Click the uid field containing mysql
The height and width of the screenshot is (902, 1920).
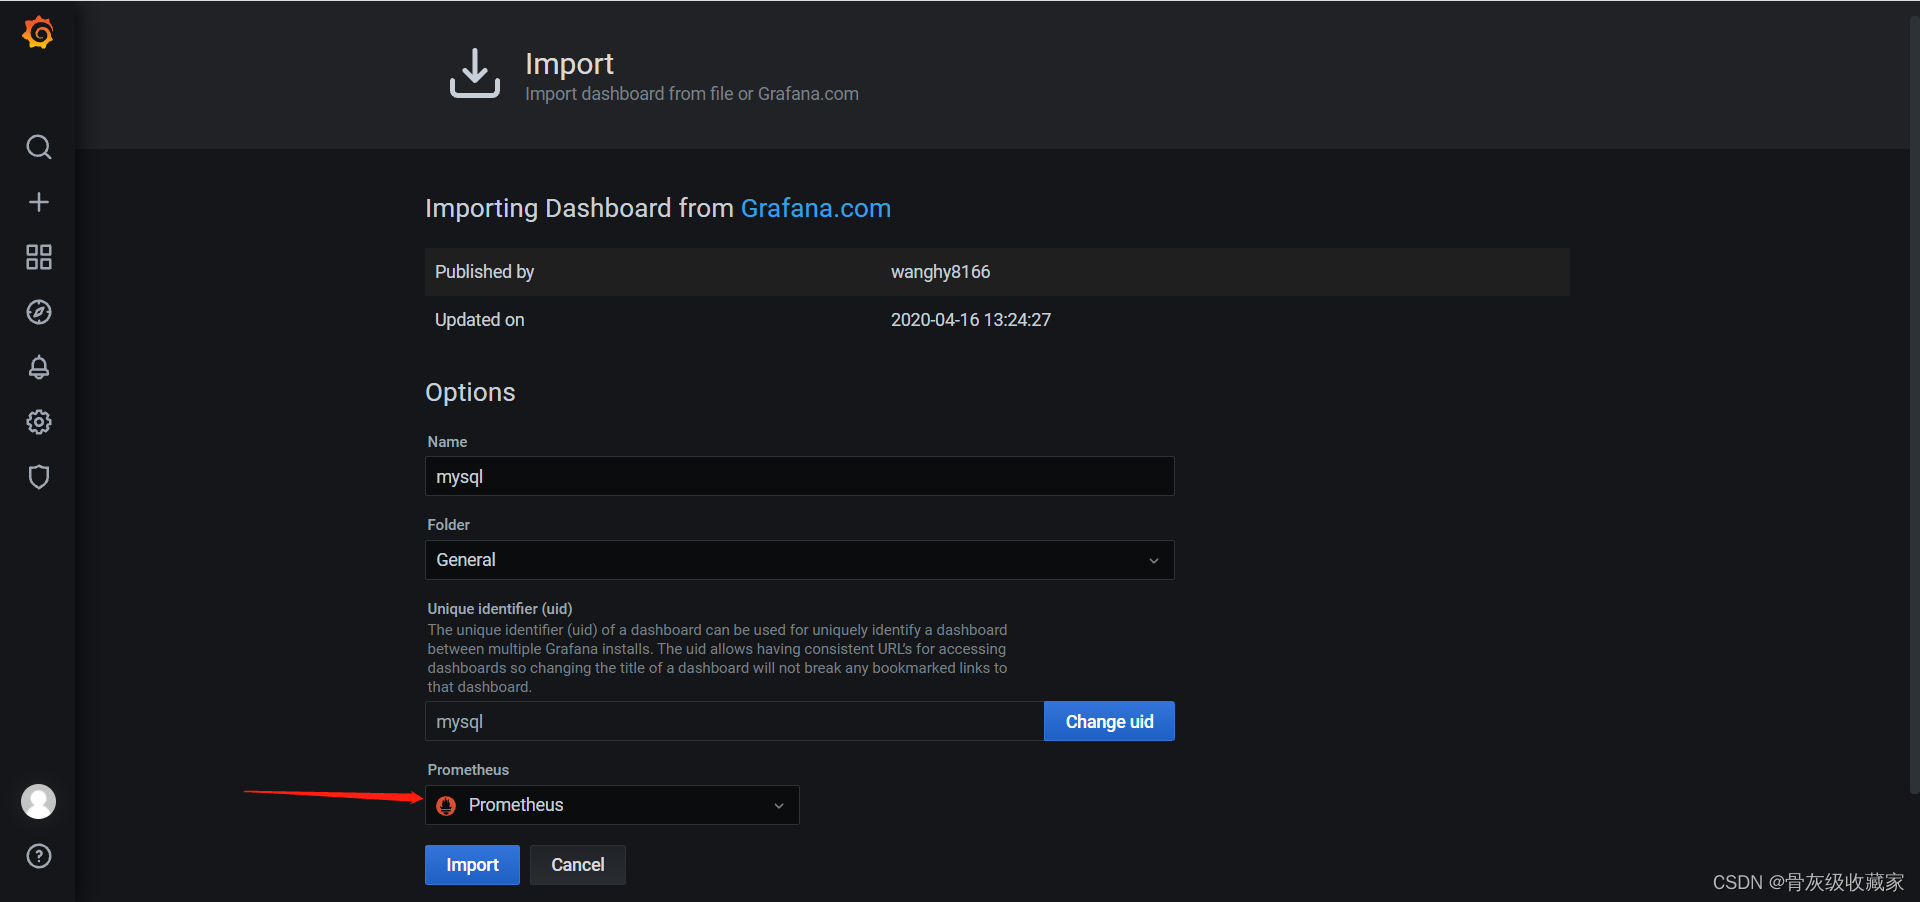734,721
